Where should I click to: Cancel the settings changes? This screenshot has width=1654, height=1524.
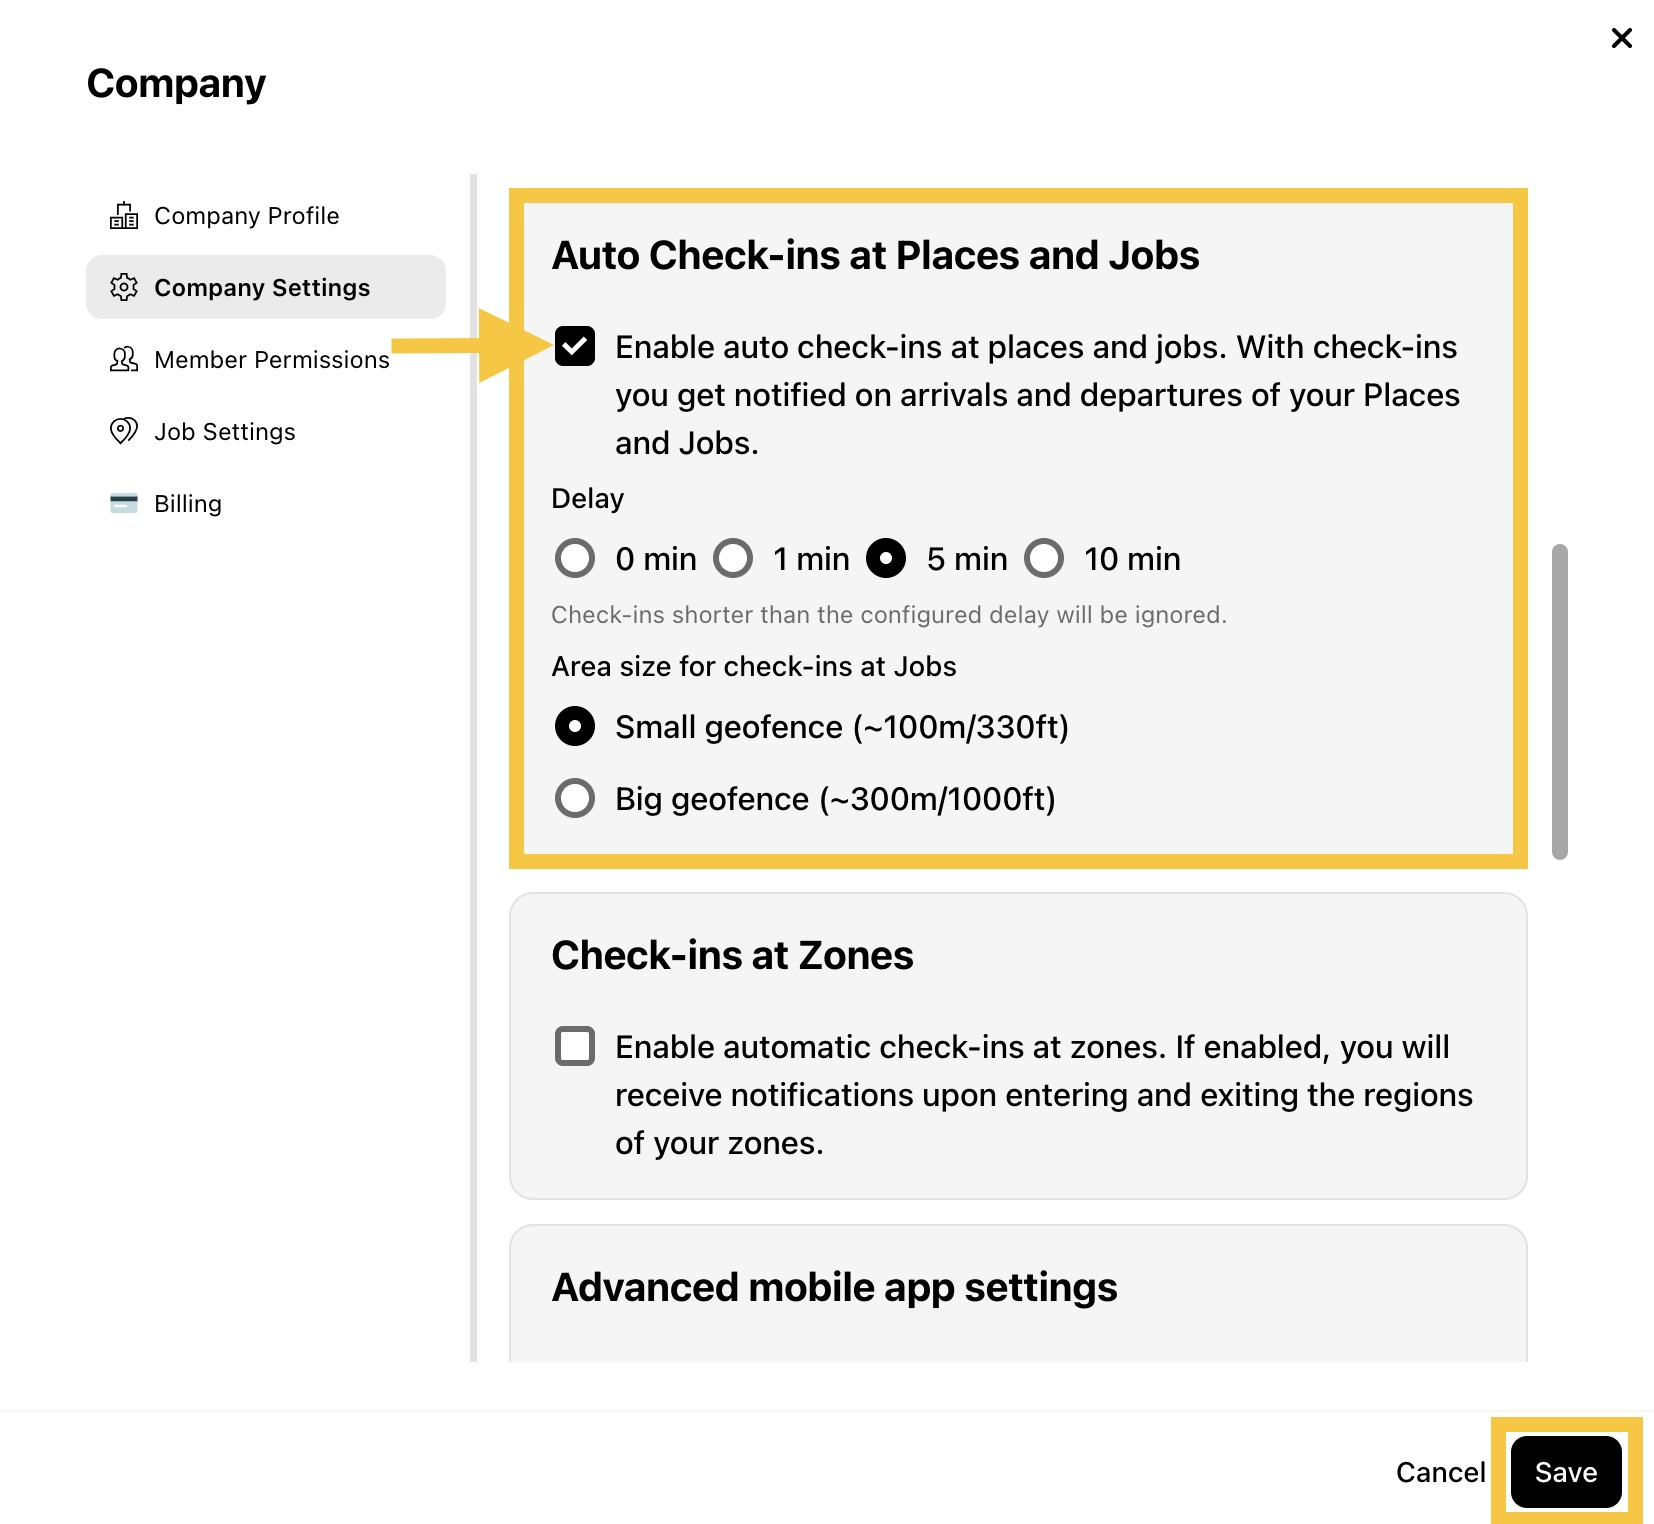(x=1440, y=1472)
